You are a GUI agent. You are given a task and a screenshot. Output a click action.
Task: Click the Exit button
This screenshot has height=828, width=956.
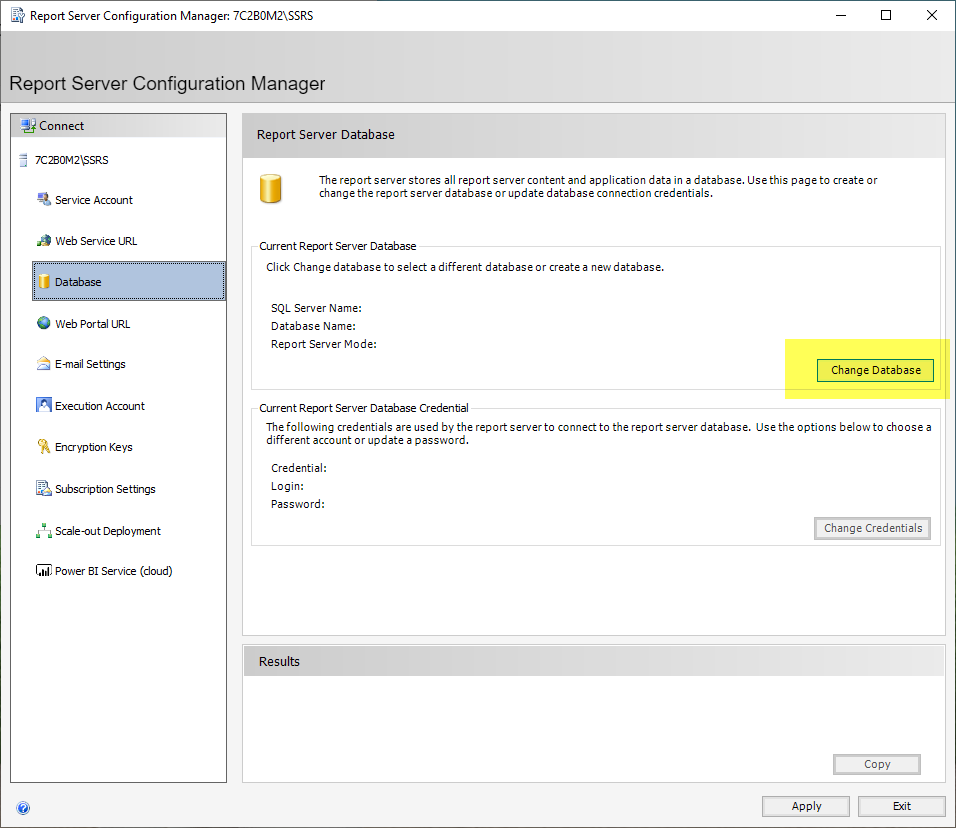point(901,806)
